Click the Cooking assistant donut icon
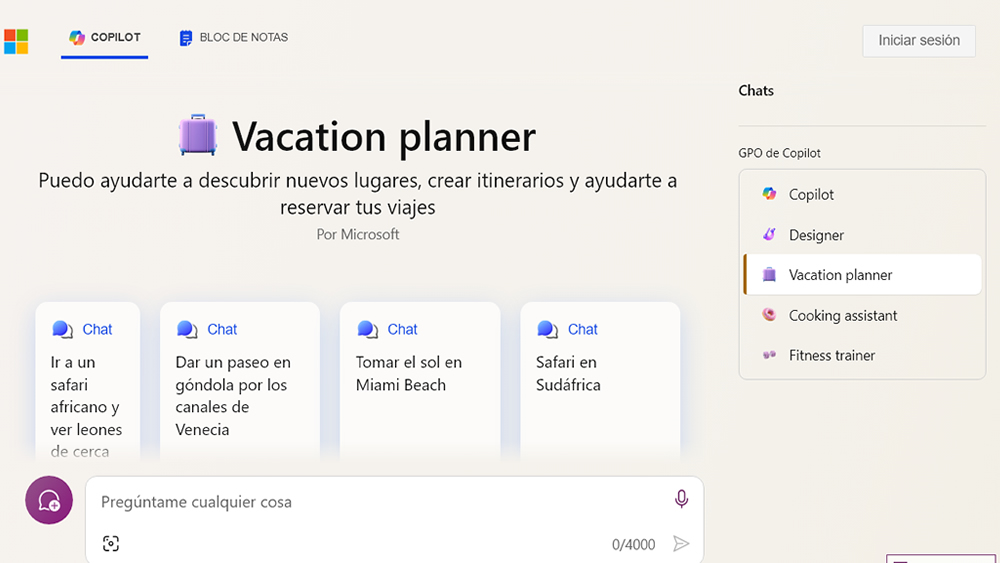The width and height of the screenshot is (1000, 563). tap(769, 314)
